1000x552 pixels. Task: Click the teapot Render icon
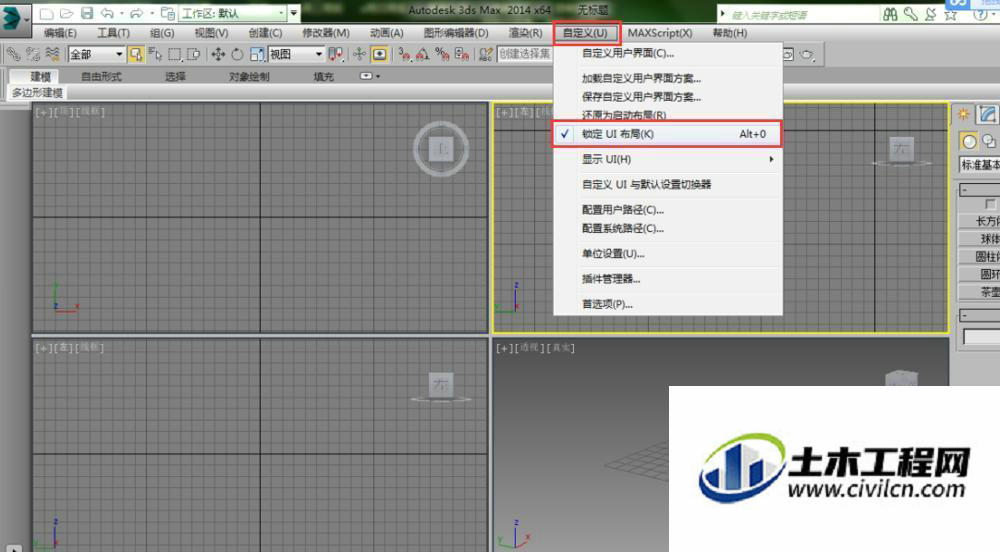807,55
